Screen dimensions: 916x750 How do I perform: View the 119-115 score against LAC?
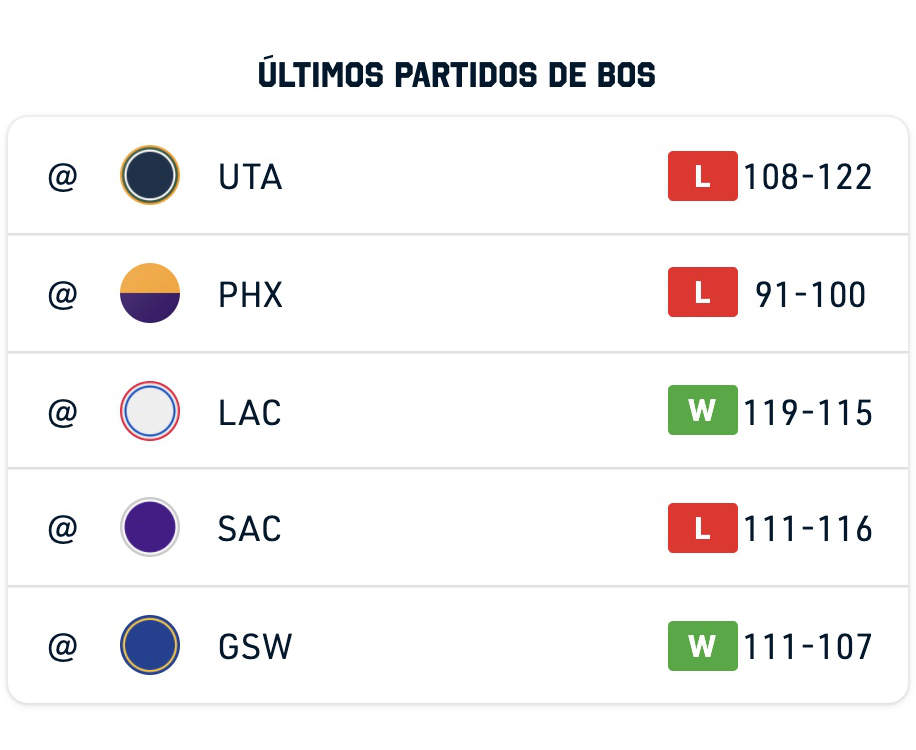(808, 413)
